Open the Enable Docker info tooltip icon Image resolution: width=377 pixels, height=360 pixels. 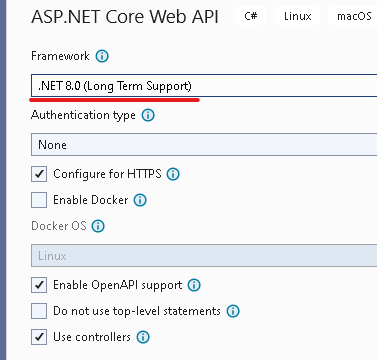point(140,200)
